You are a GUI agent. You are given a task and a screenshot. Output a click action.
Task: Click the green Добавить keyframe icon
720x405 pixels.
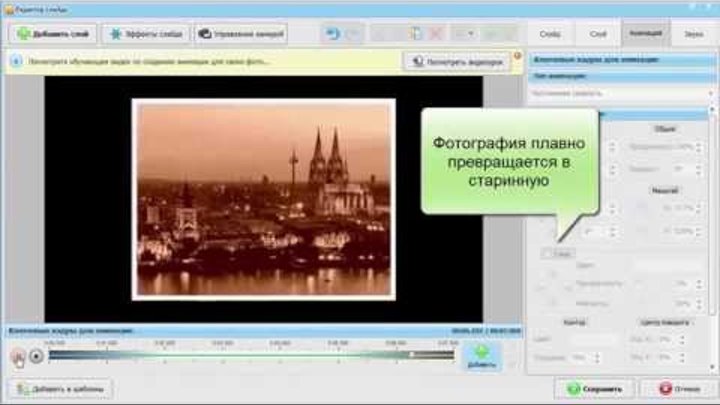point(481,355)
